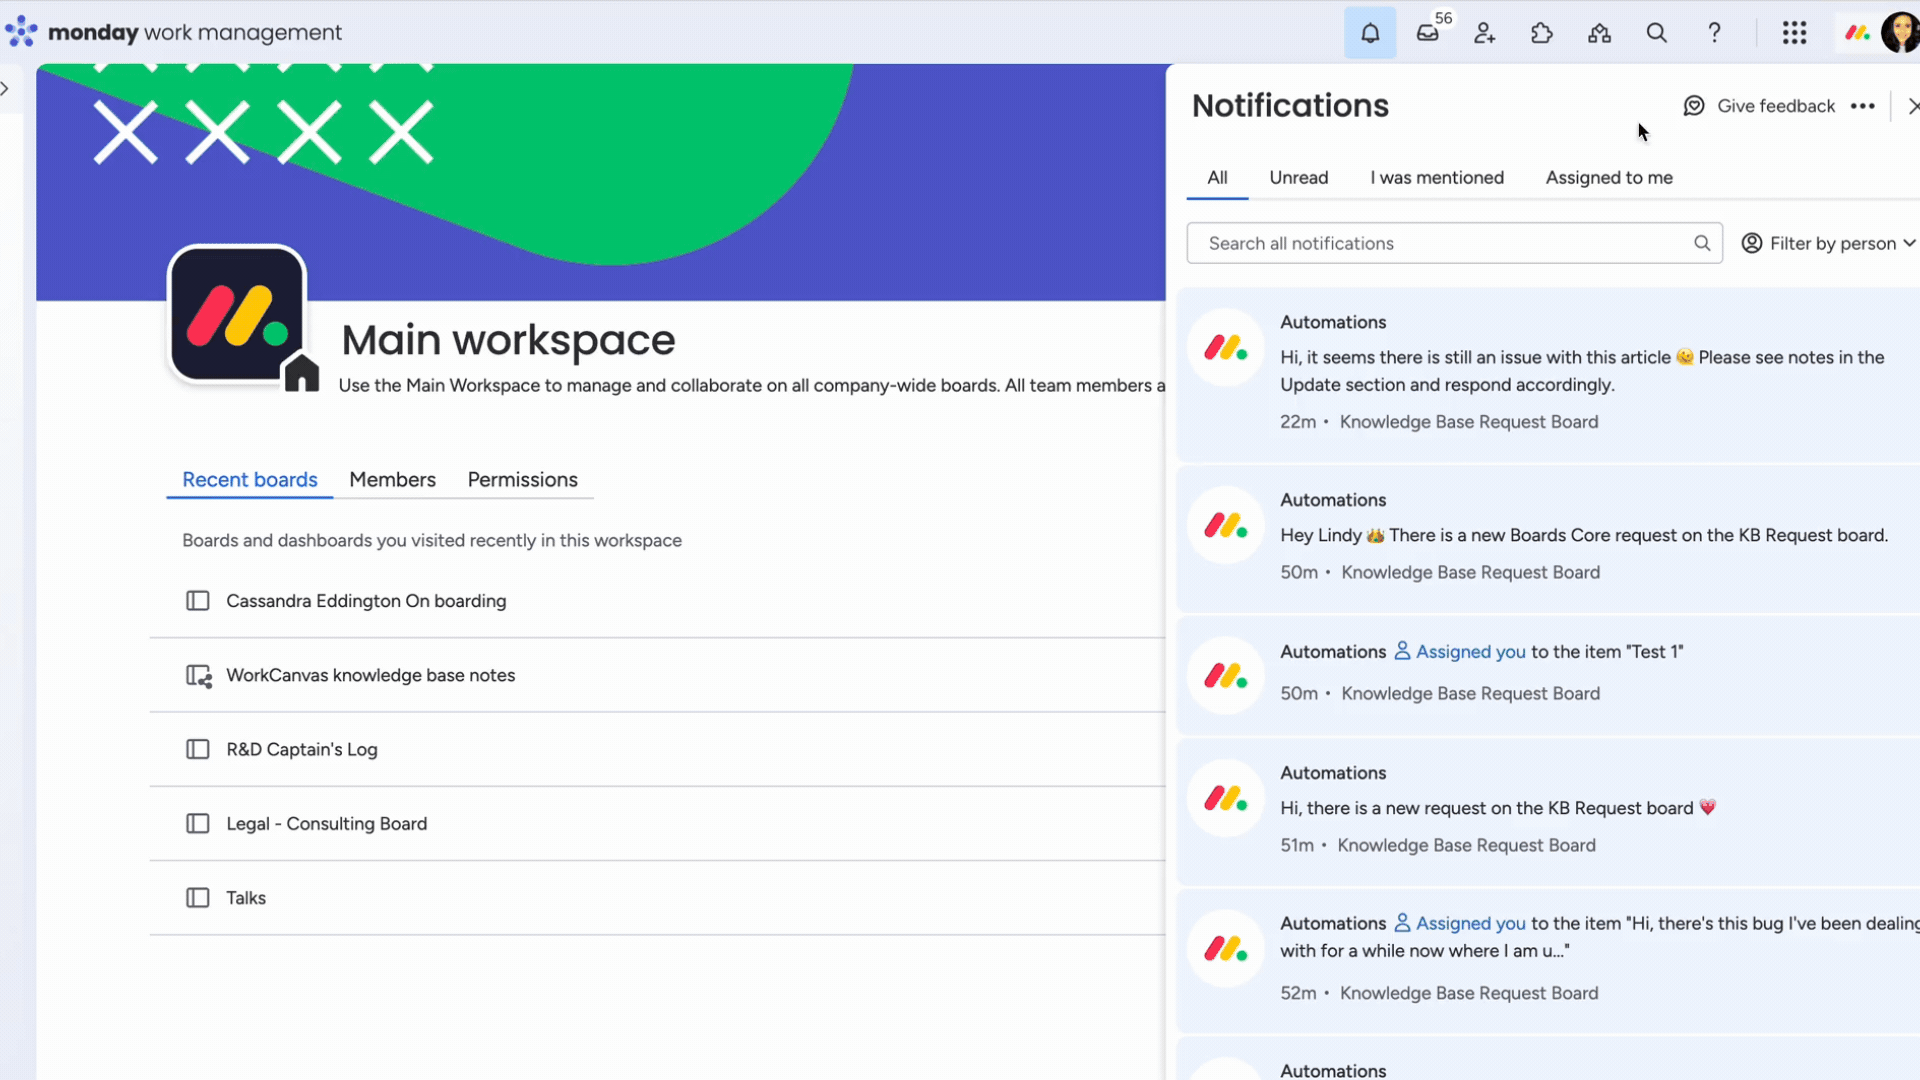Open the three-dot menu beside Give feedback
Screen dimensions: 1920x1080
1863,105
